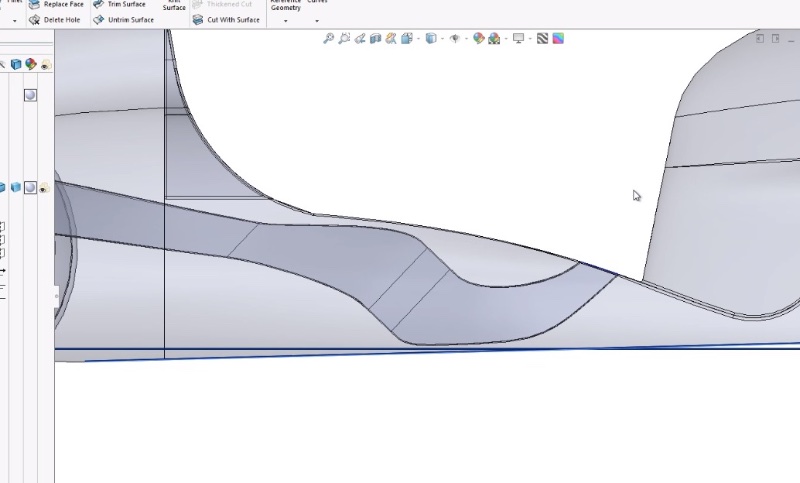Toggle the visibility eye column in display pane

tap(46, 65)
